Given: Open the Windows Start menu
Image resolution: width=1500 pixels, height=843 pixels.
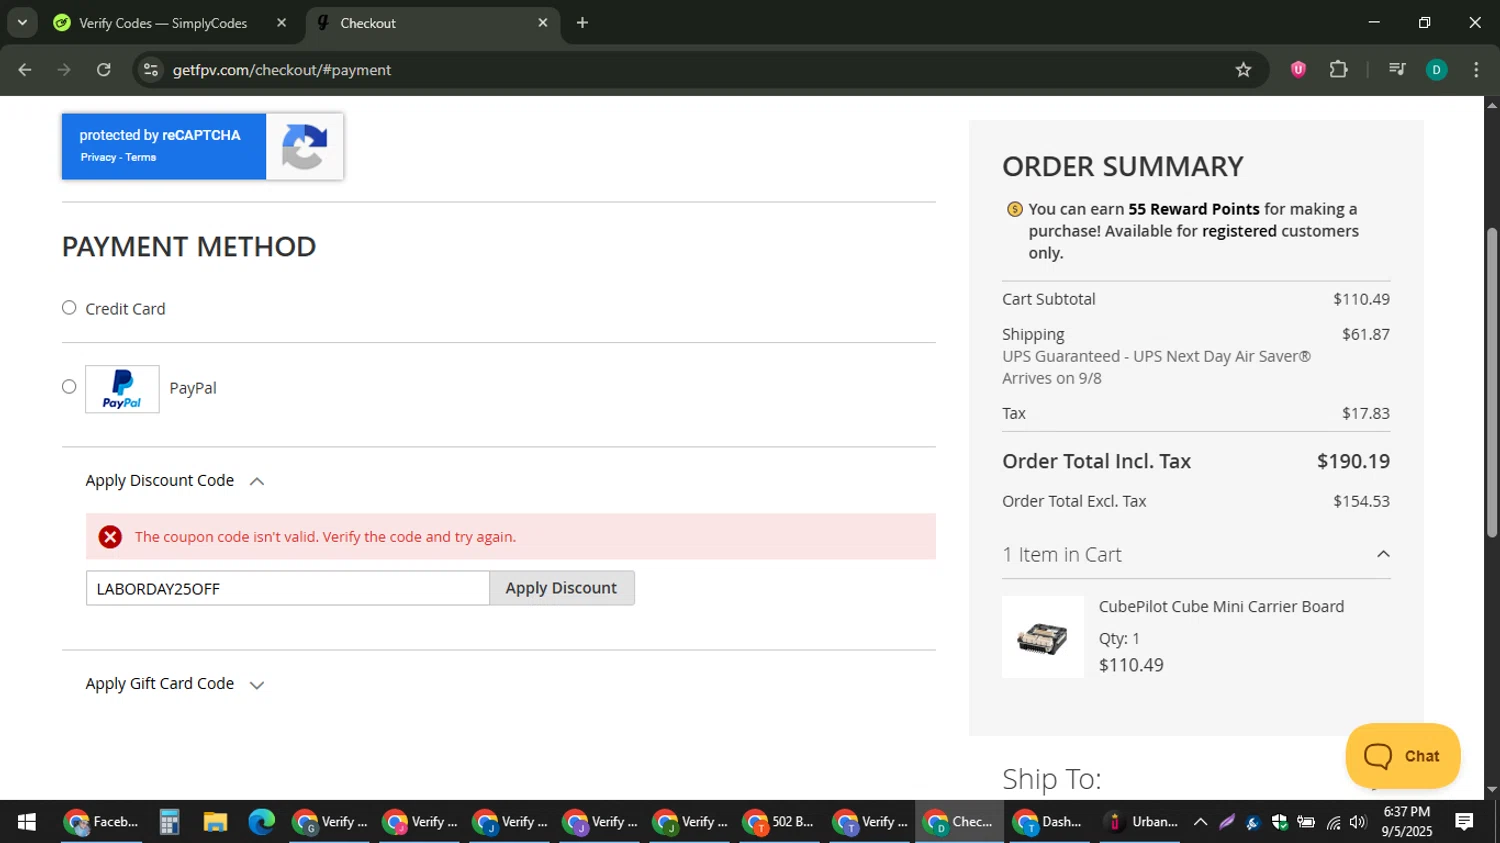Looking at the screenshot, I should [x=27, y=822].
